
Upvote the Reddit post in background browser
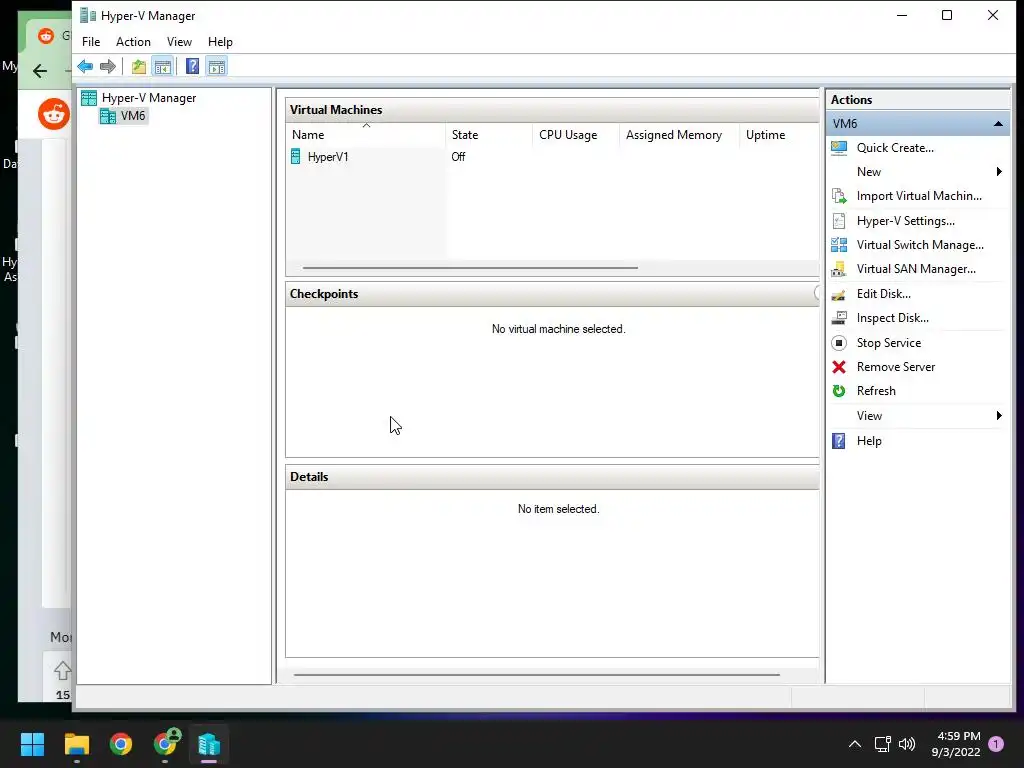(62, 671)
